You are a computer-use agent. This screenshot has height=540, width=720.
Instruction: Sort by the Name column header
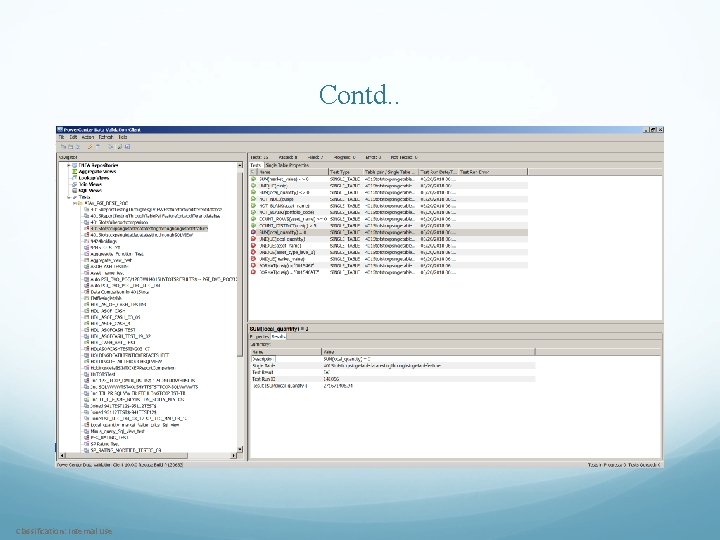[x=292, y=172]
